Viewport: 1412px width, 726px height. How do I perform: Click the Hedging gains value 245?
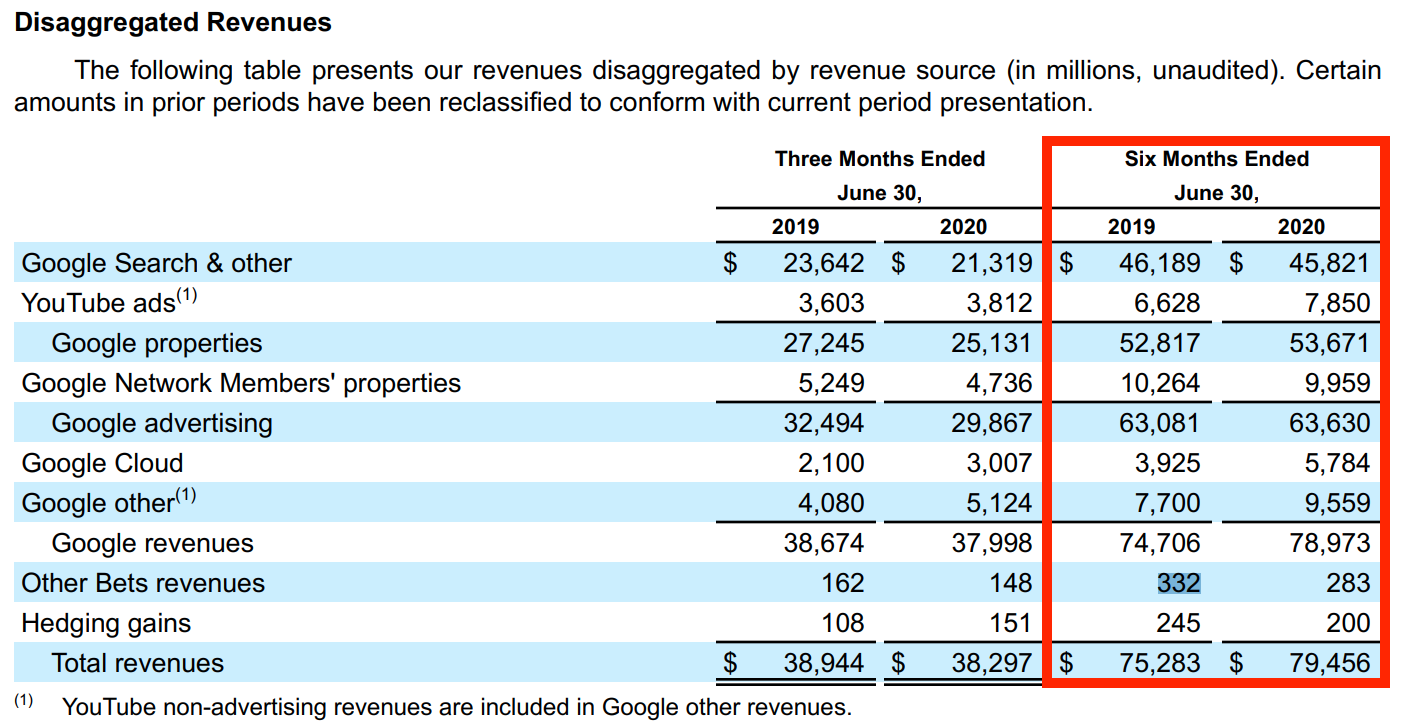(x=1178, y=623)
